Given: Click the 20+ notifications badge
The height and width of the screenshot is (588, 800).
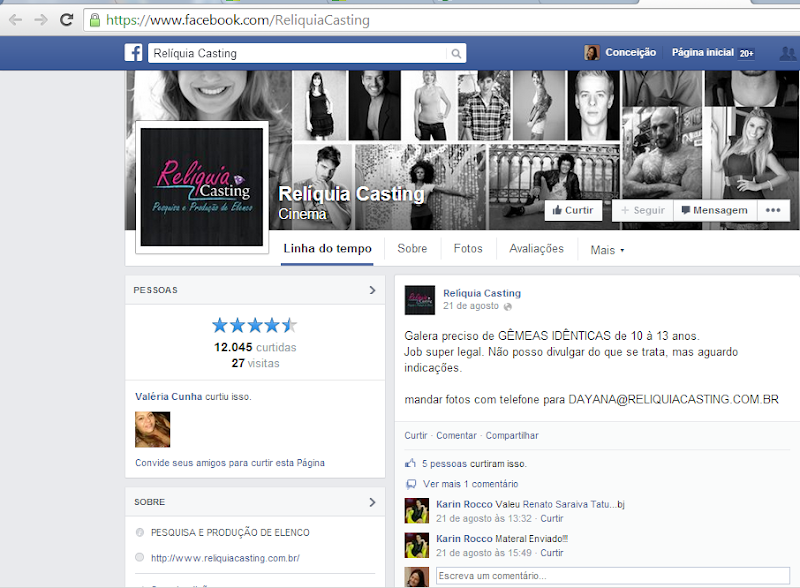Looking at the screenshot, I should click(746, 53).
